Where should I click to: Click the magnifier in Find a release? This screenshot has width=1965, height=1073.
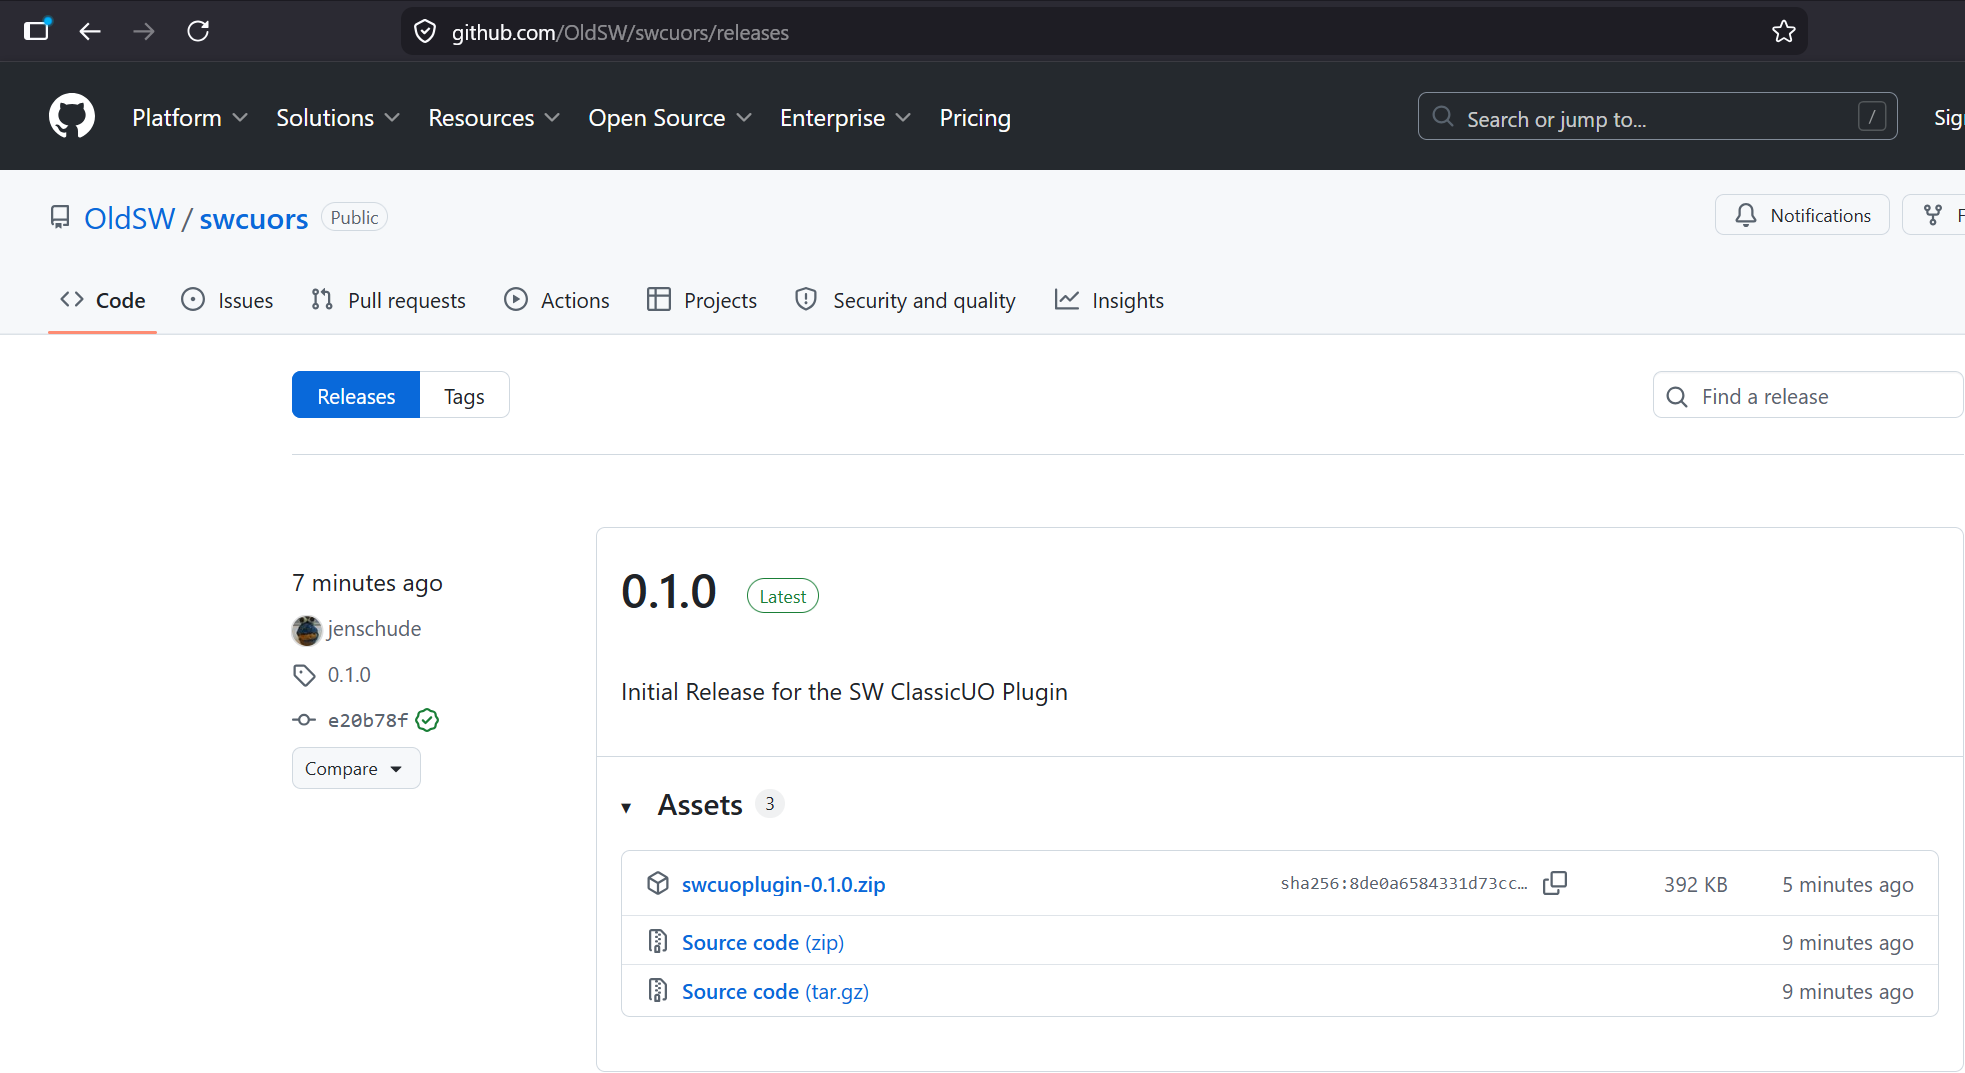click(x=1677, y=397)
